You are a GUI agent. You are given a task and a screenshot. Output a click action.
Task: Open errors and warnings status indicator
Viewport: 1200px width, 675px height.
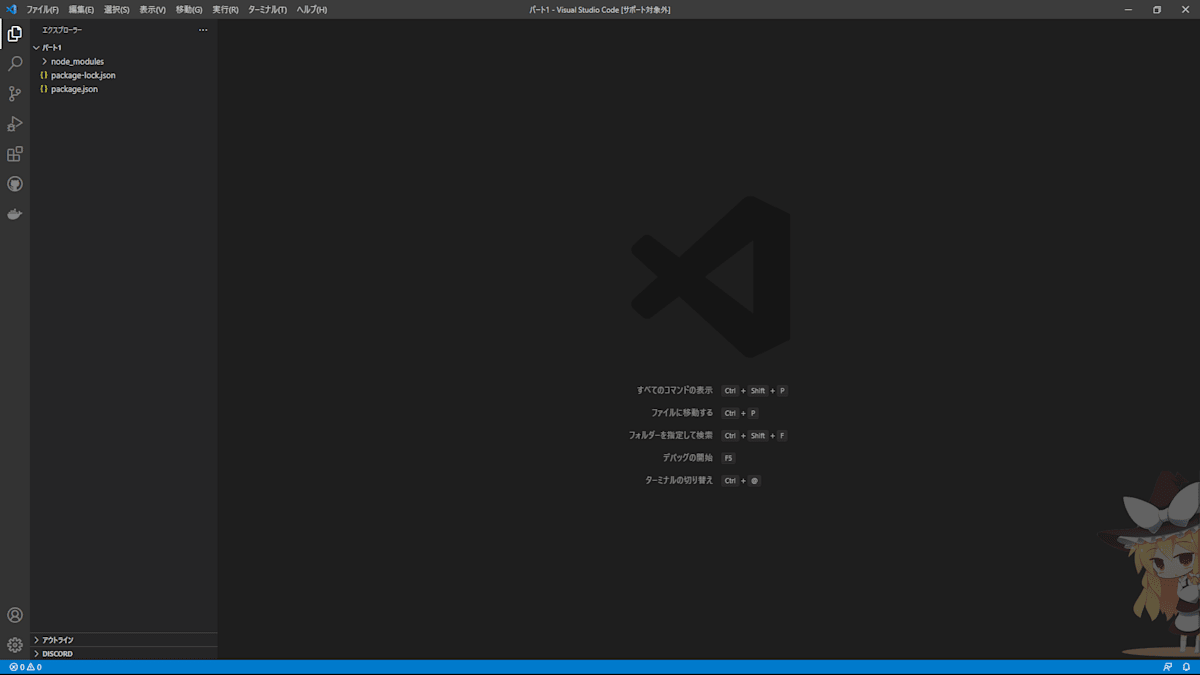pyautogui.click(x=25, y=667)
